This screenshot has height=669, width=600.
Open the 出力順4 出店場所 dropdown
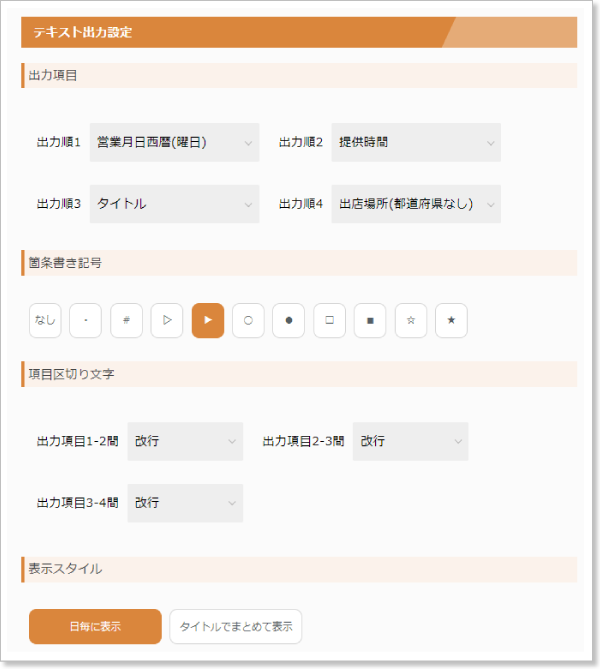coord(416,204)
